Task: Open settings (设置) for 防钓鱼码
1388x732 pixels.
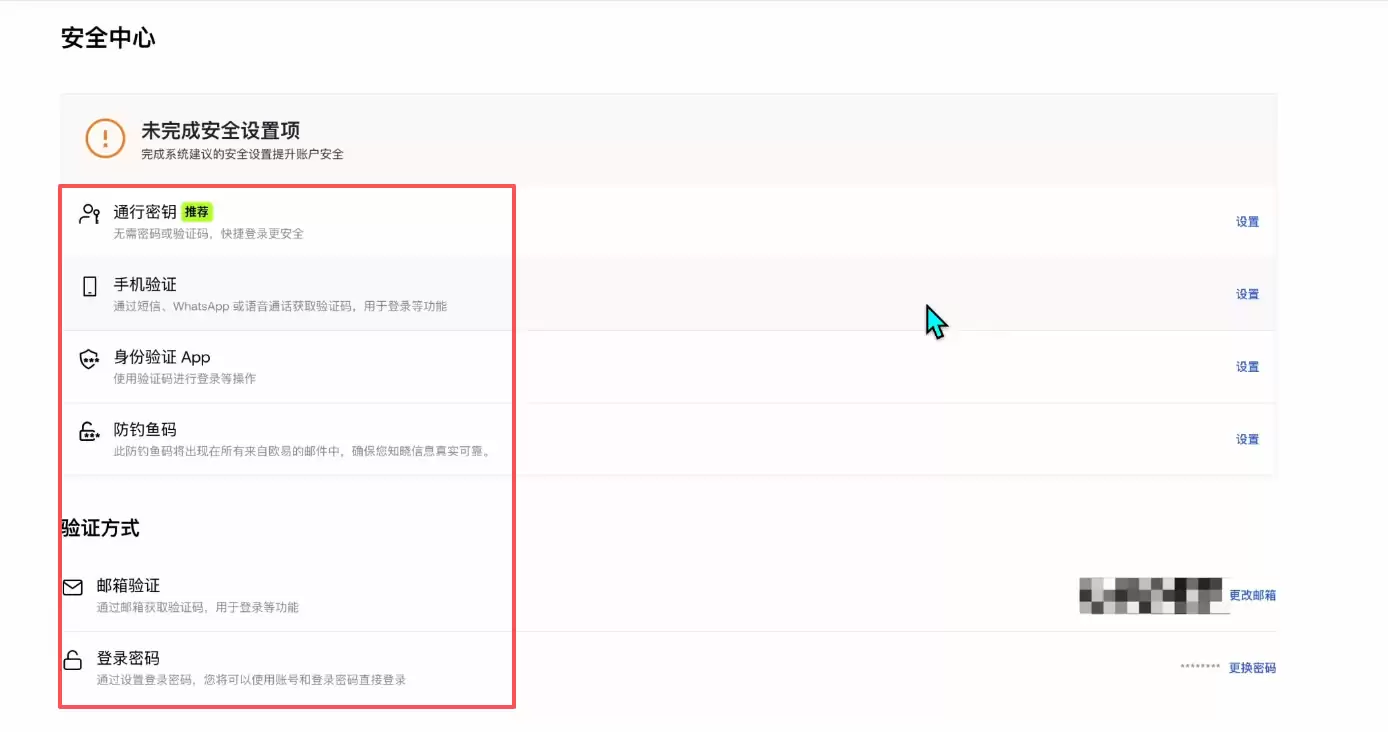Action: point(1246,438)
